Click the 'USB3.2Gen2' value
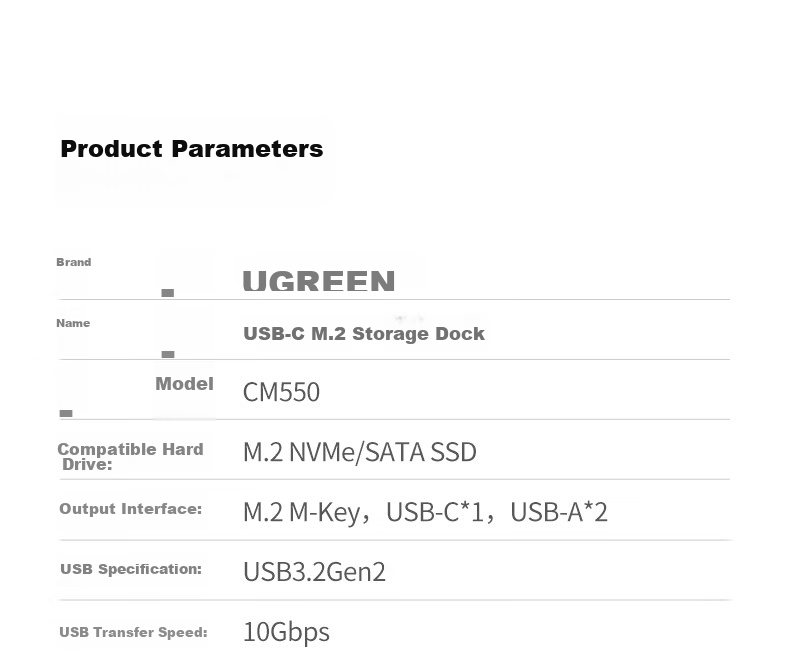 [314, 572]
